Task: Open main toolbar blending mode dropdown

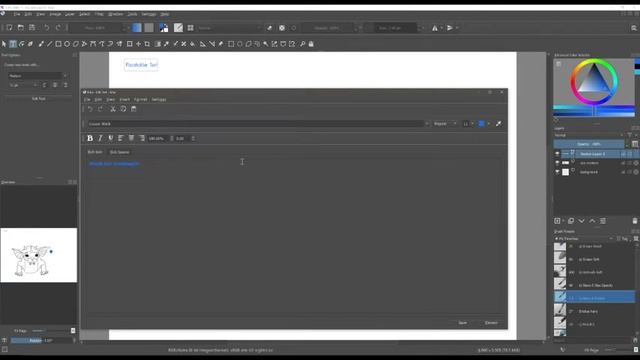Action: tap(229, 28)
